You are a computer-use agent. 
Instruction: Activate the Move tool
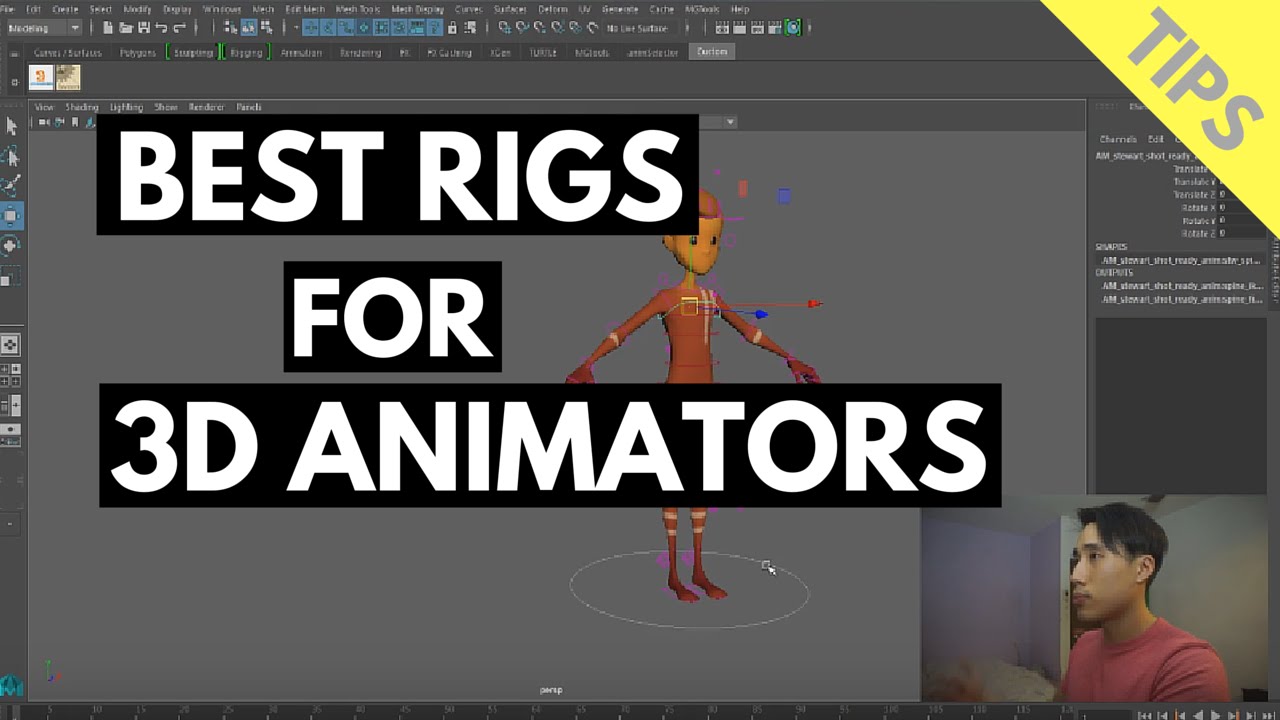(11, 215)
